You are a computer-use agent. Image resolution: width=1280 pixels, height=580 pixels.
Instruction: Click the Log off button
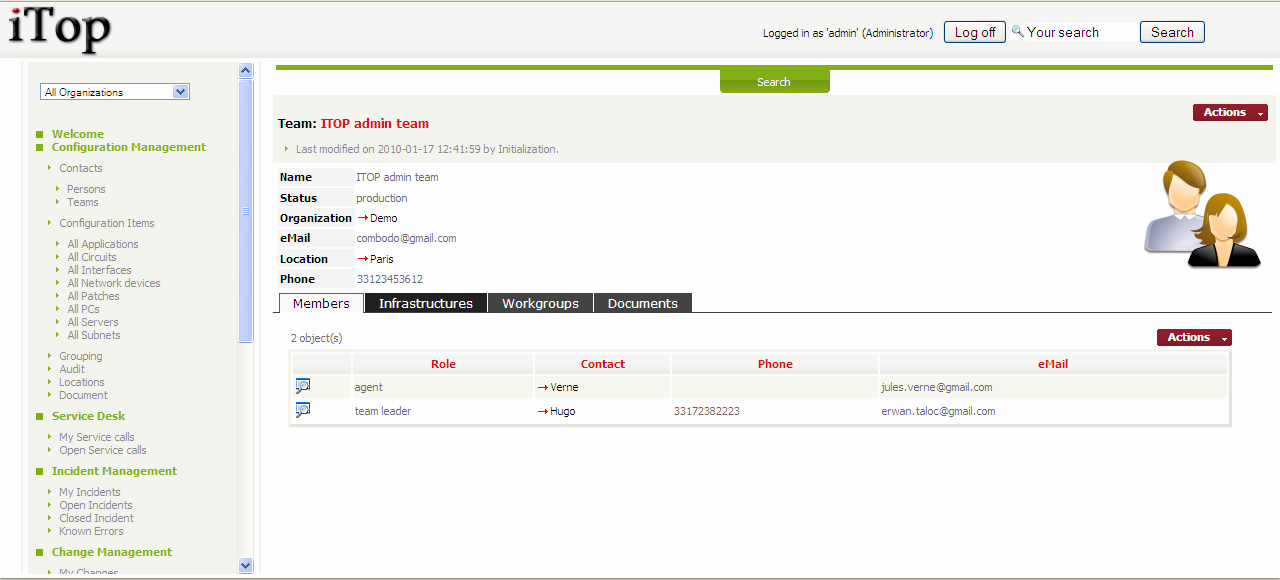(975, 32)
